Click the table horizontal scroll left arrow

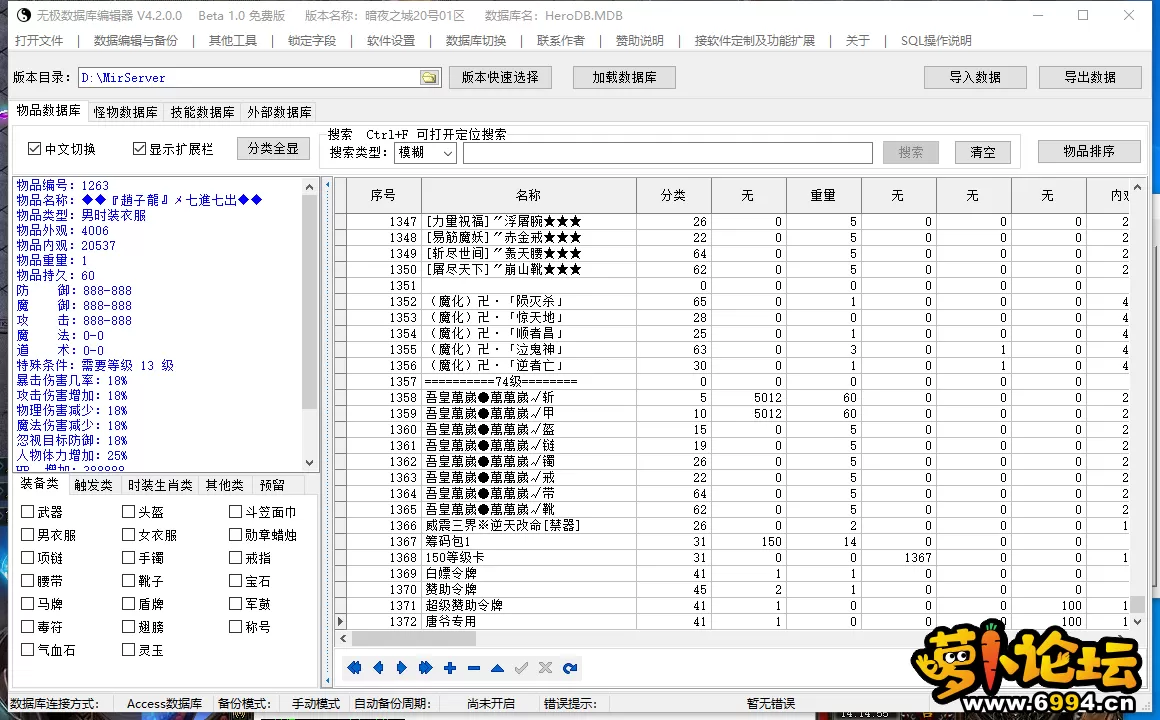point(343,638)
